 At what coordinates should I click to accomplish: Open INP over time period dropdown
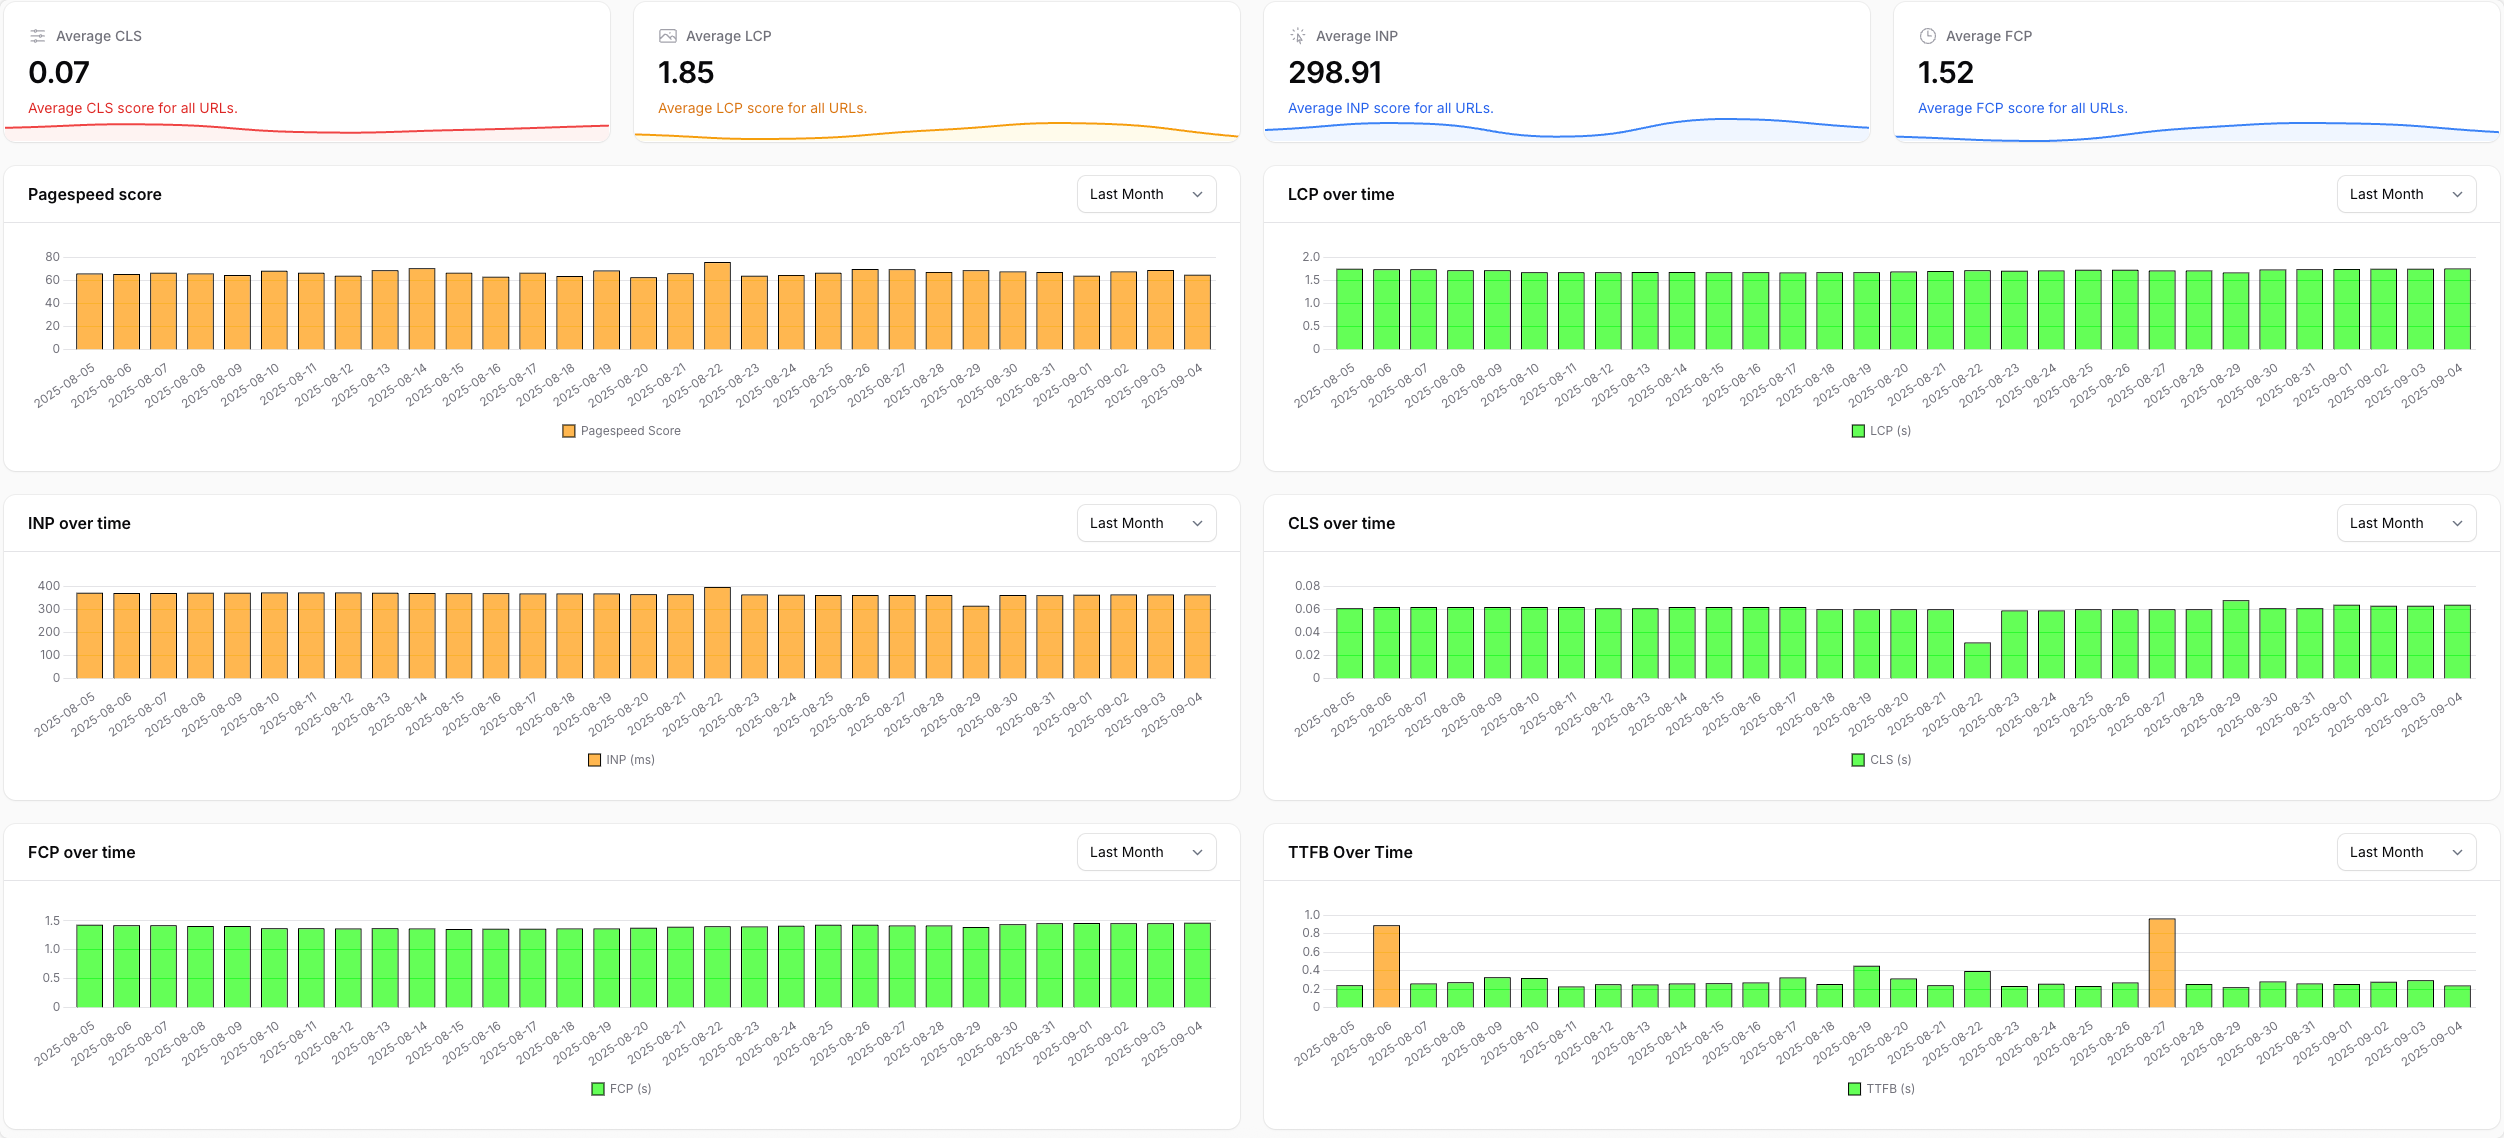click(1146, 523)
